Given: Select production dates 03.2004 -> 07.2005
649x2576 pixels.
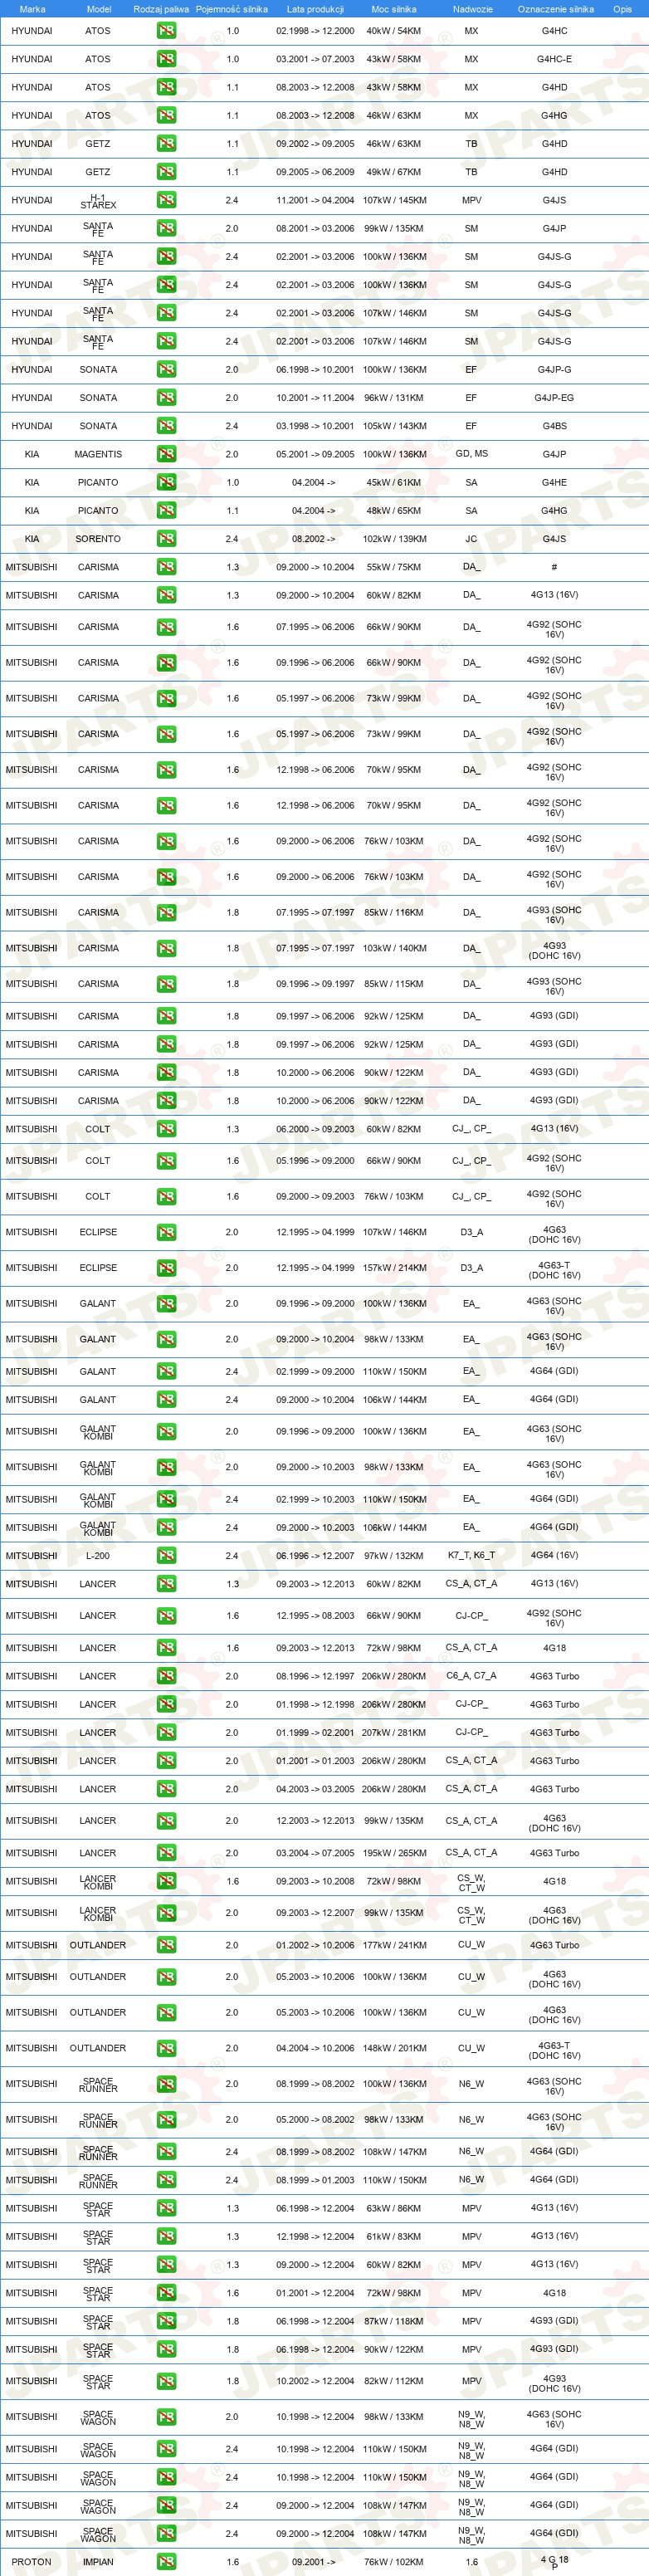Looking at the screenshot, I should 315,1853.
